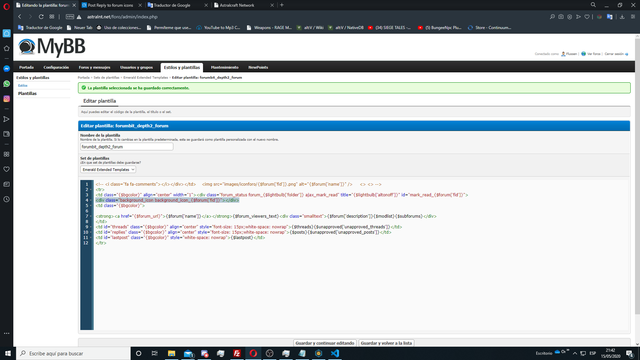Click the address bar snapshot camera icon
Screen dimensions: 640x360
[x=561, y=17]
